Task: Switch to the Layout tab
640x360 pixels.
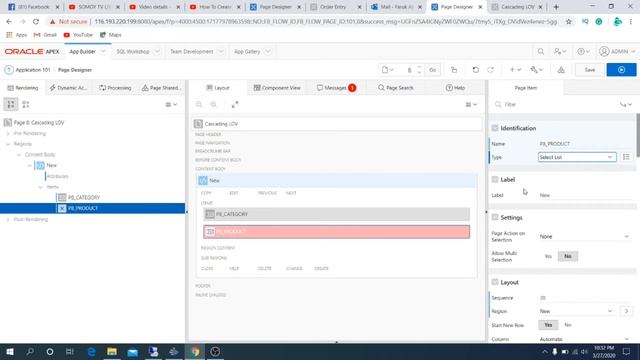Action: (218, 88)
